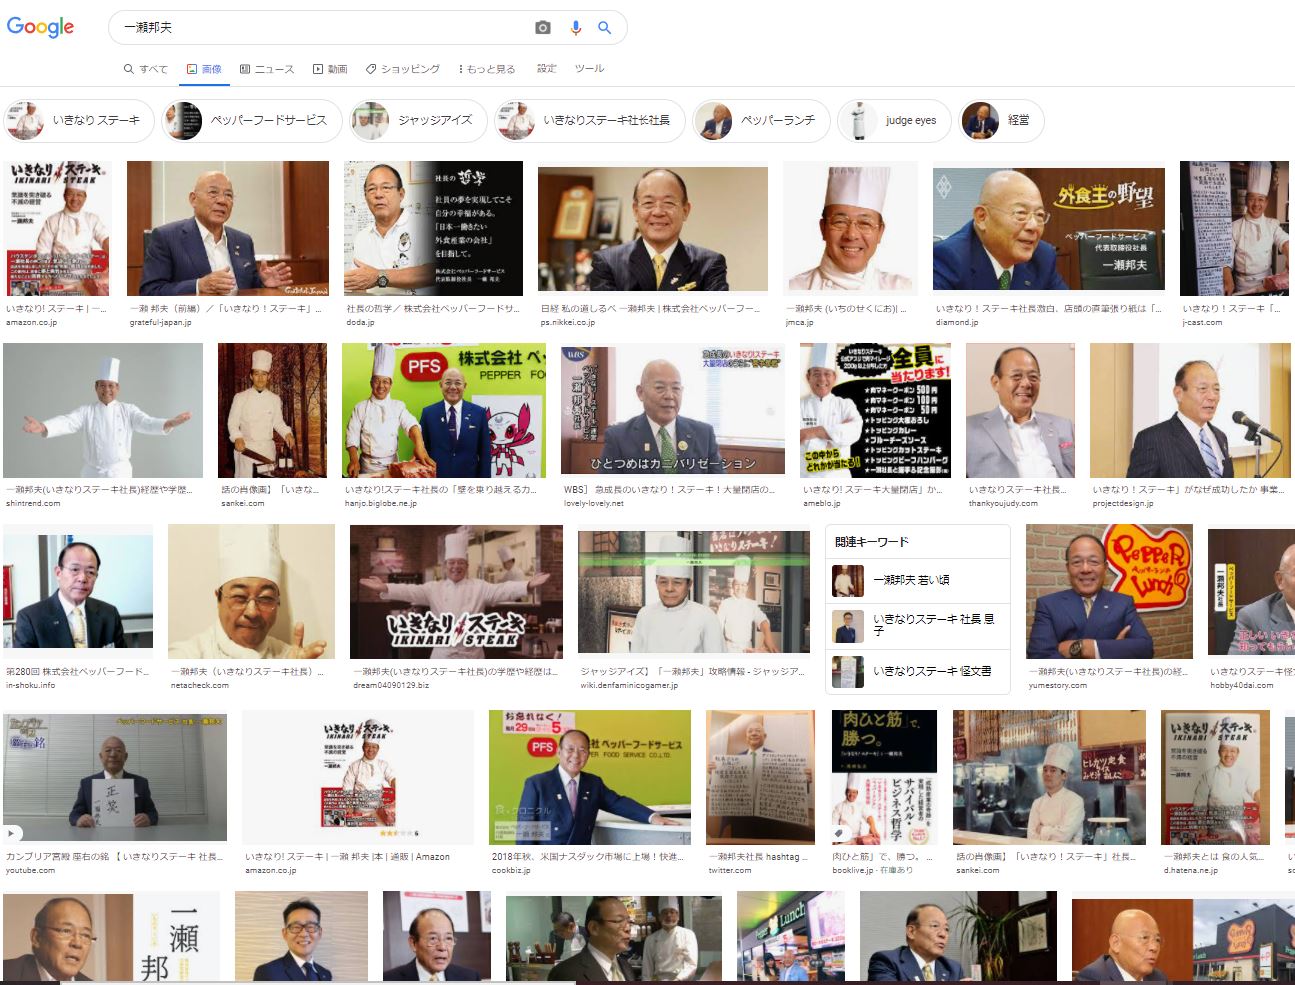The height and width of the screenshot is (985, 1295).
Task: Open the ameblo.jp 全員に当たります image
Action: click(875, 410)
